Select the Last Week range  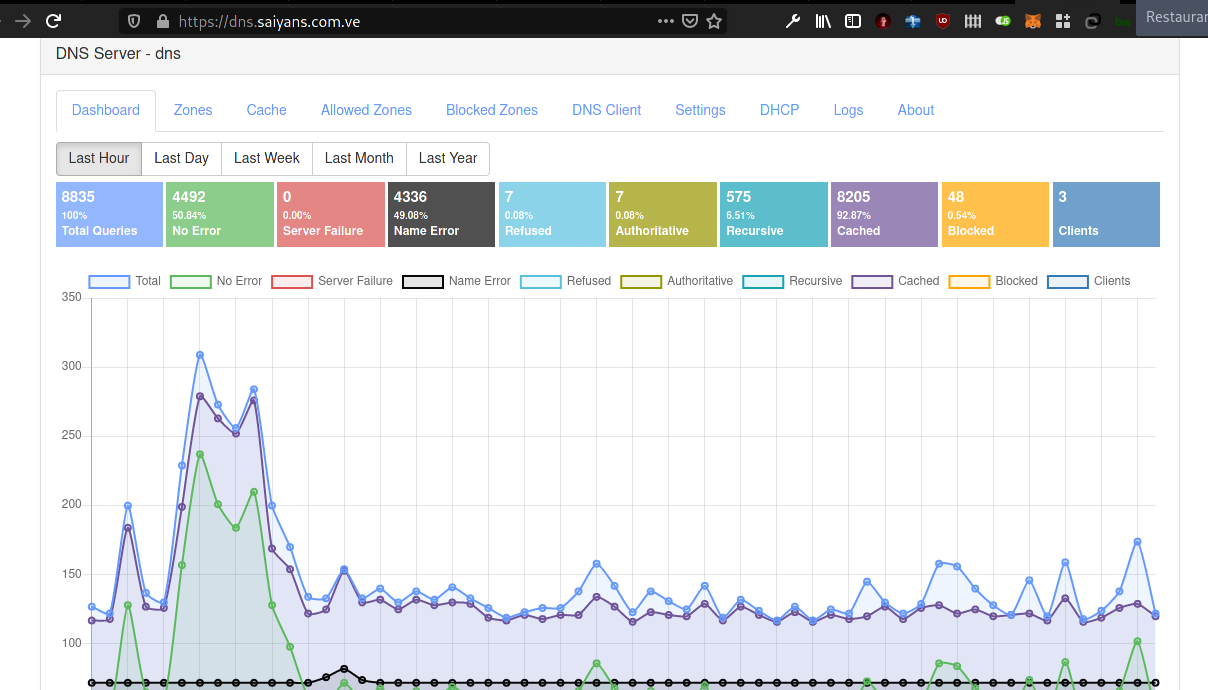pos(267,158)
